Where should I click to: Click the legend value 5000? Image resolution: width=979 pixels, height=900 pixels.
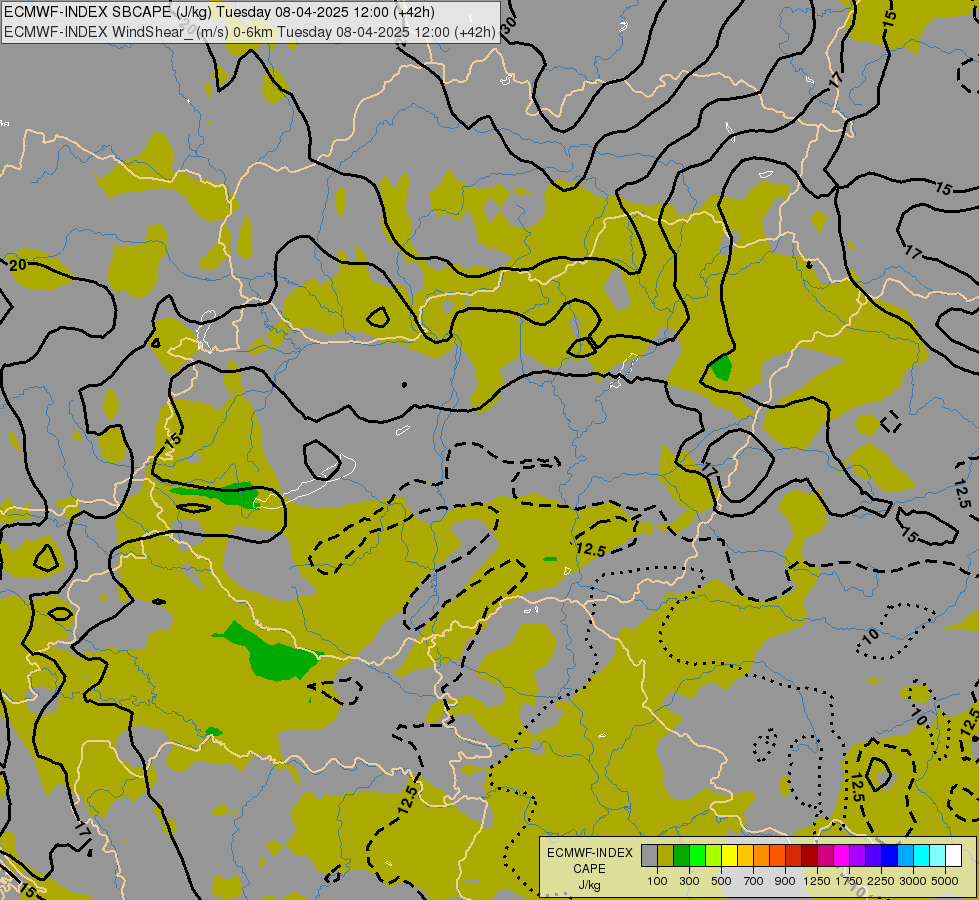coord(945,881)
